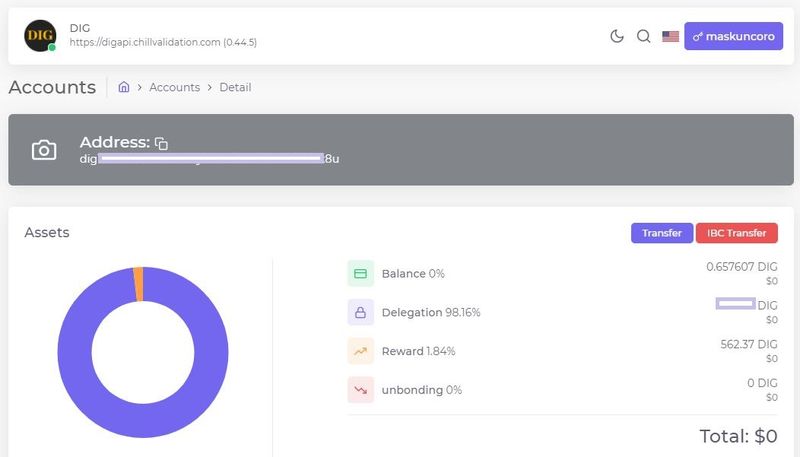Click the DIG chain logo
Screen dimensions: 800x457
(x=40, y=36)
